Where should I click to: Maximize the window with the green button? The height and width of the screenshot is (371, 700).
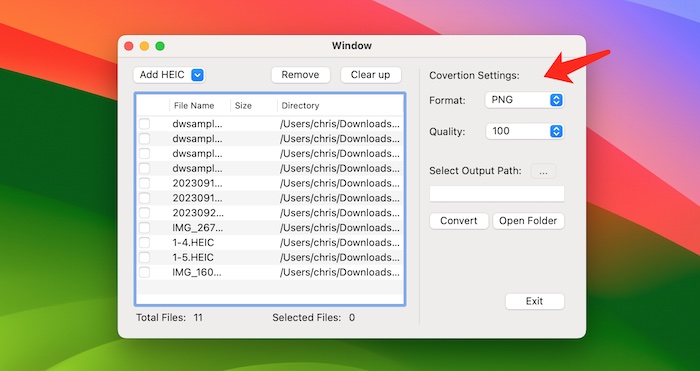[160, 46]
